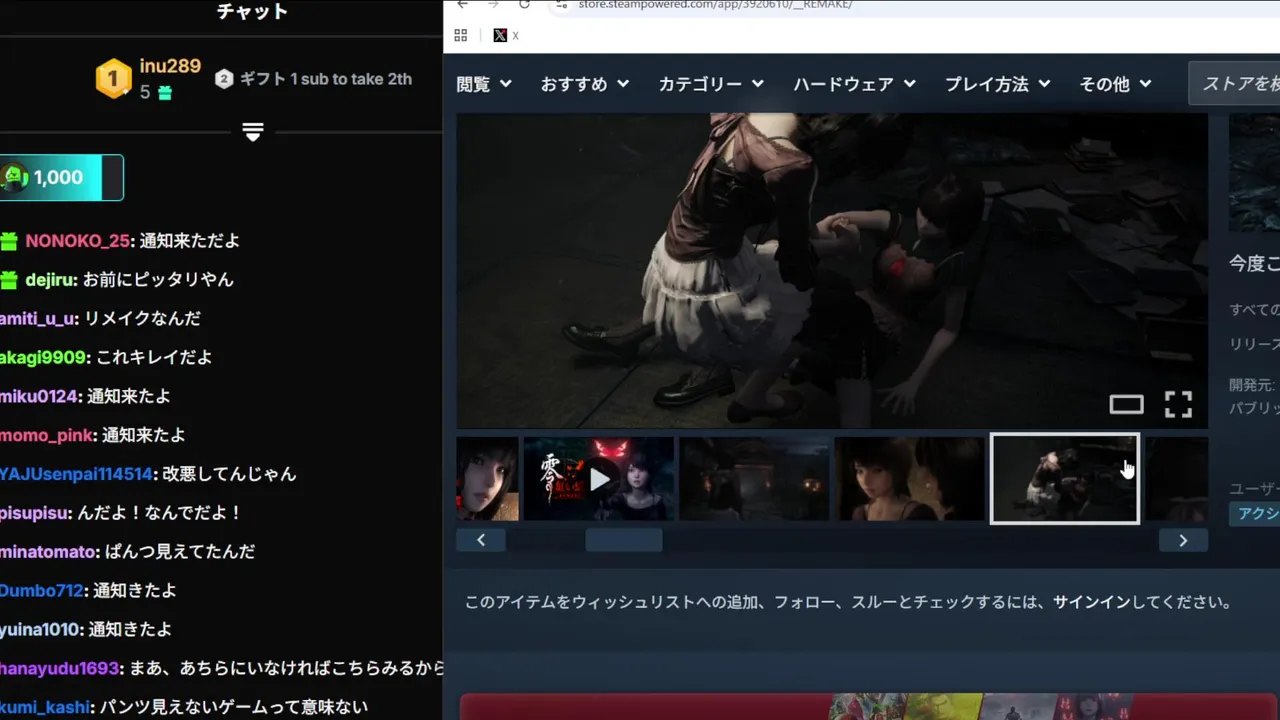Click username YAJUsenpai114514 in chat

75,474
